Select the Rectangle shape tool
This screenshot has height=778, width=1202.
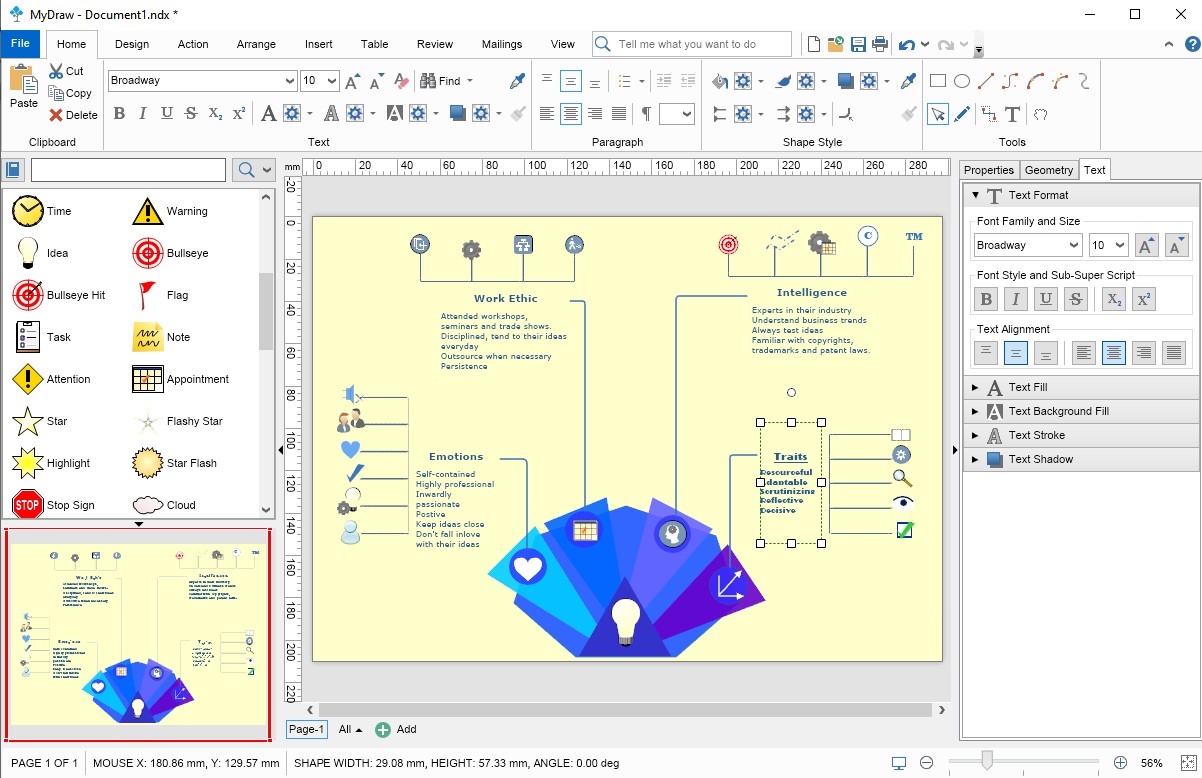938,81
